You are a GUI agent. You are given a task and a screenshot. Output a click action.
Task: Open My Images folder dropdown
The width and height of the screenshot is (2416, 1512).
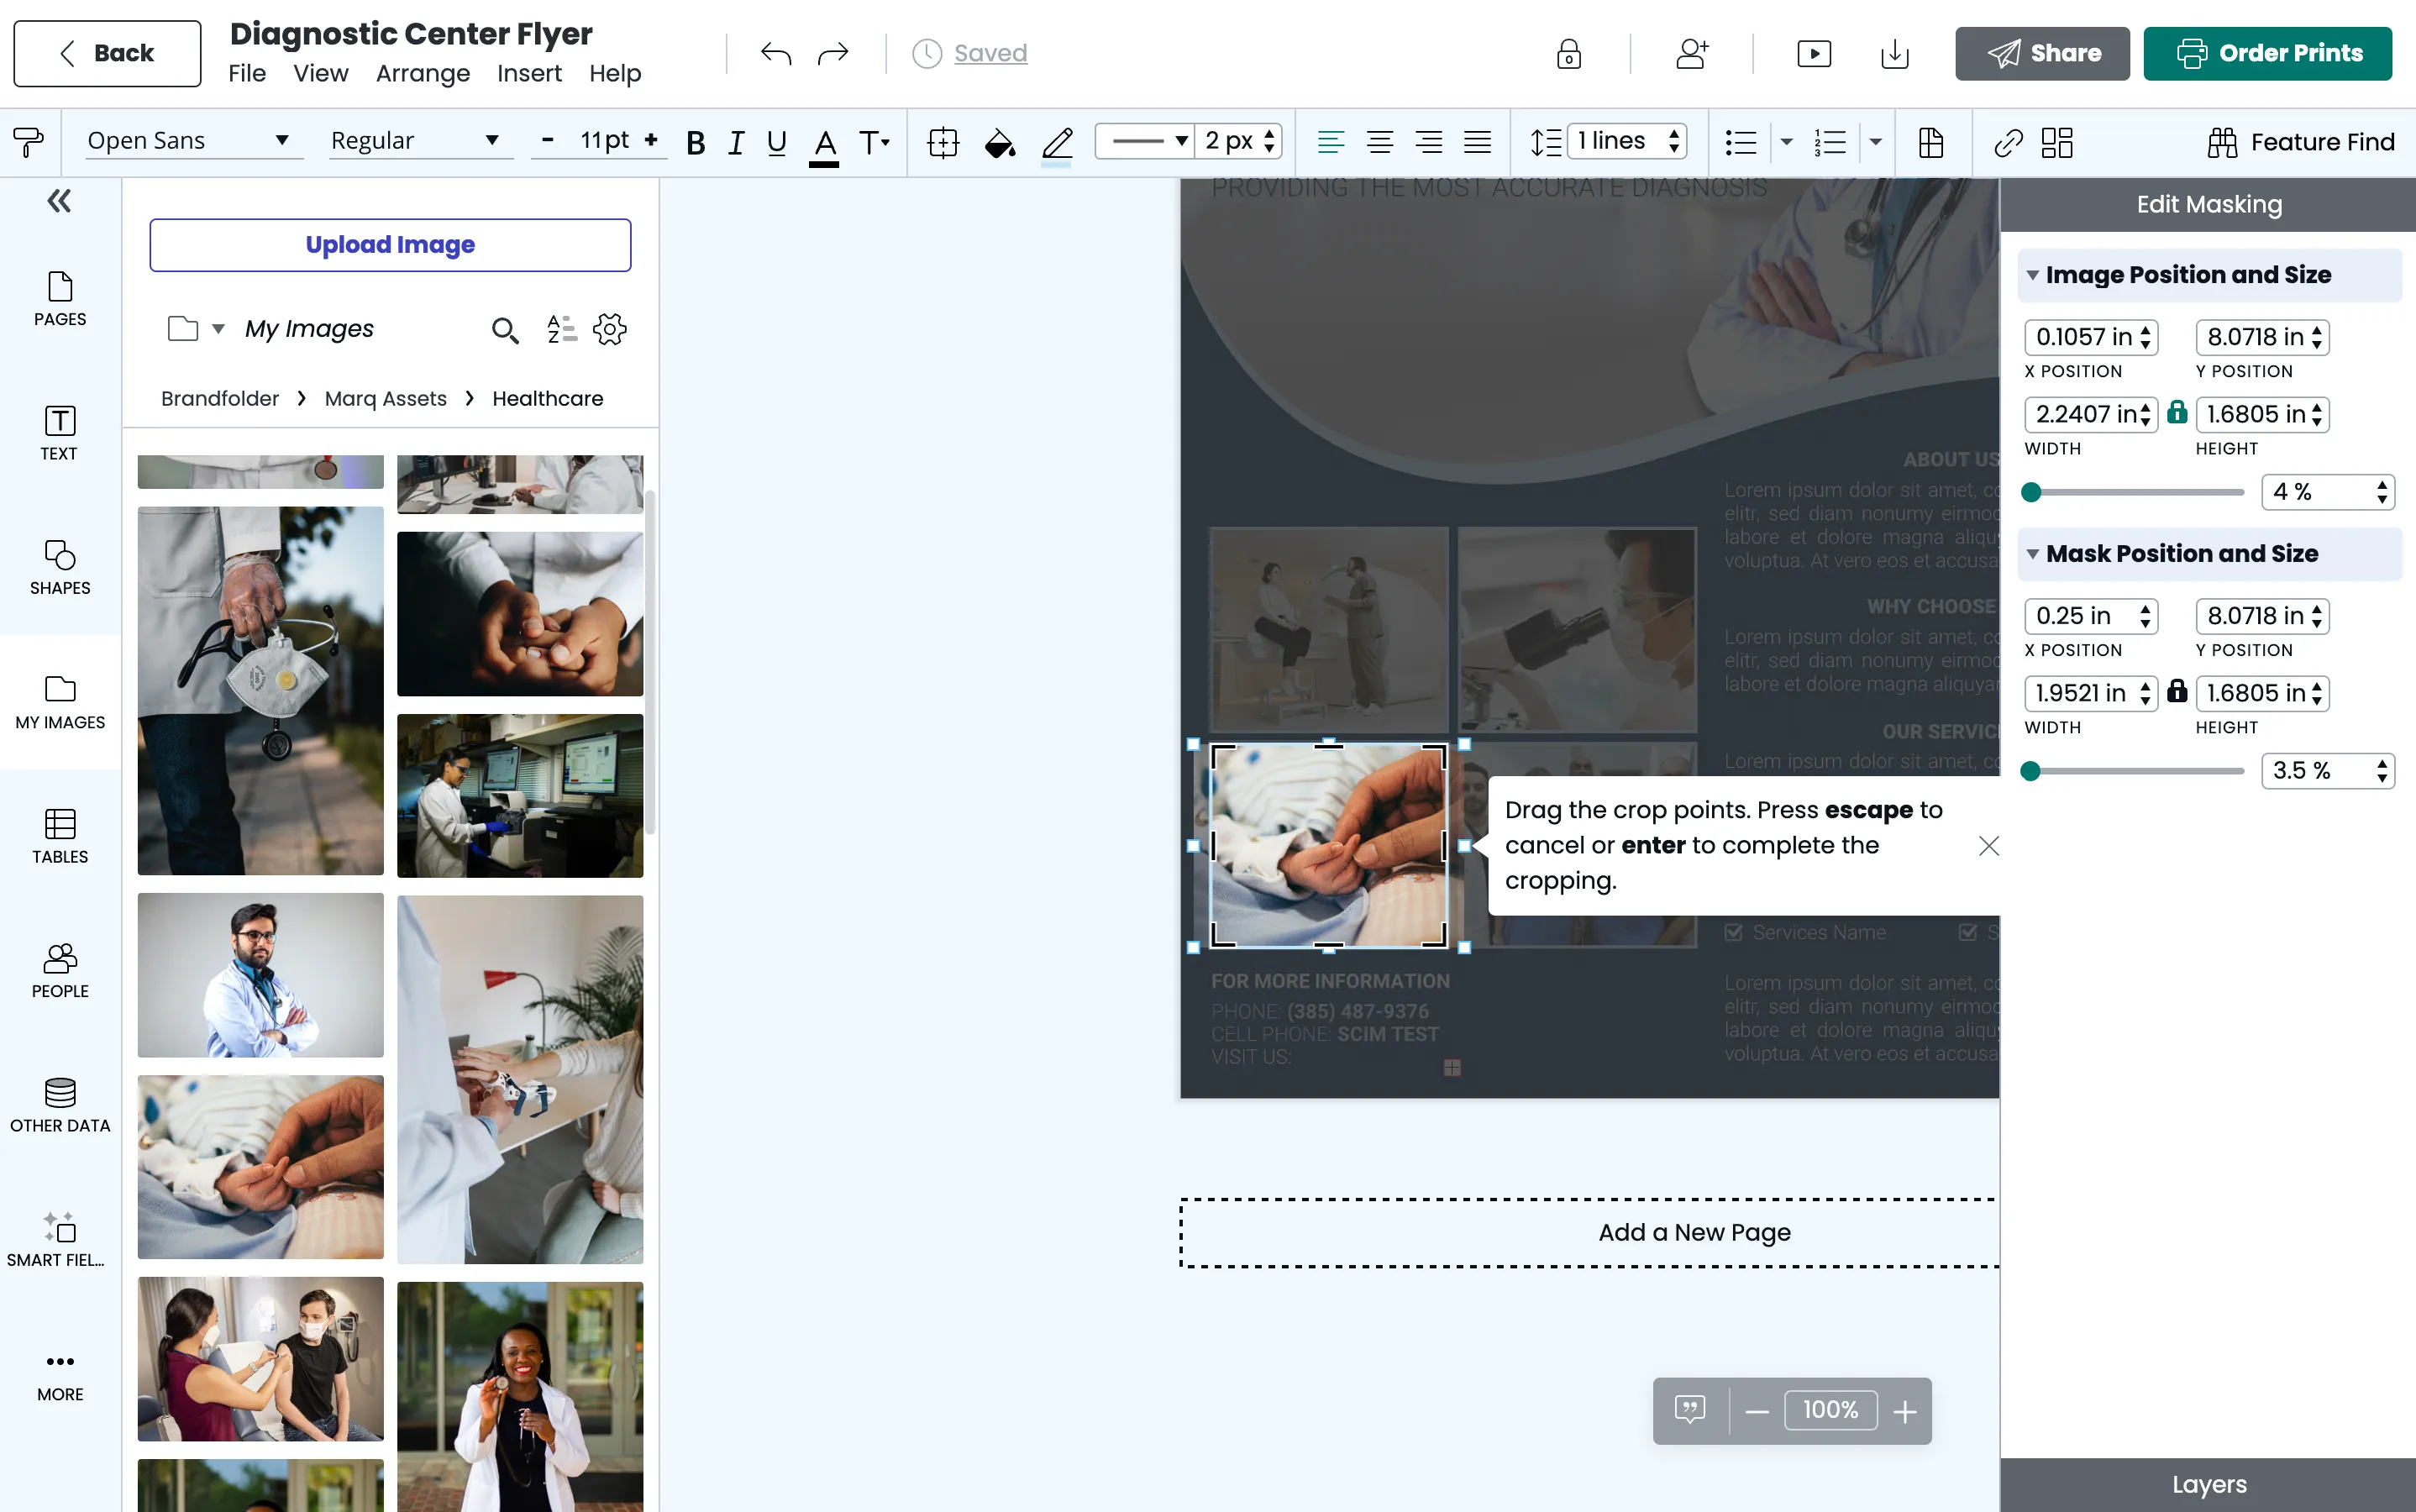(217, 329)
